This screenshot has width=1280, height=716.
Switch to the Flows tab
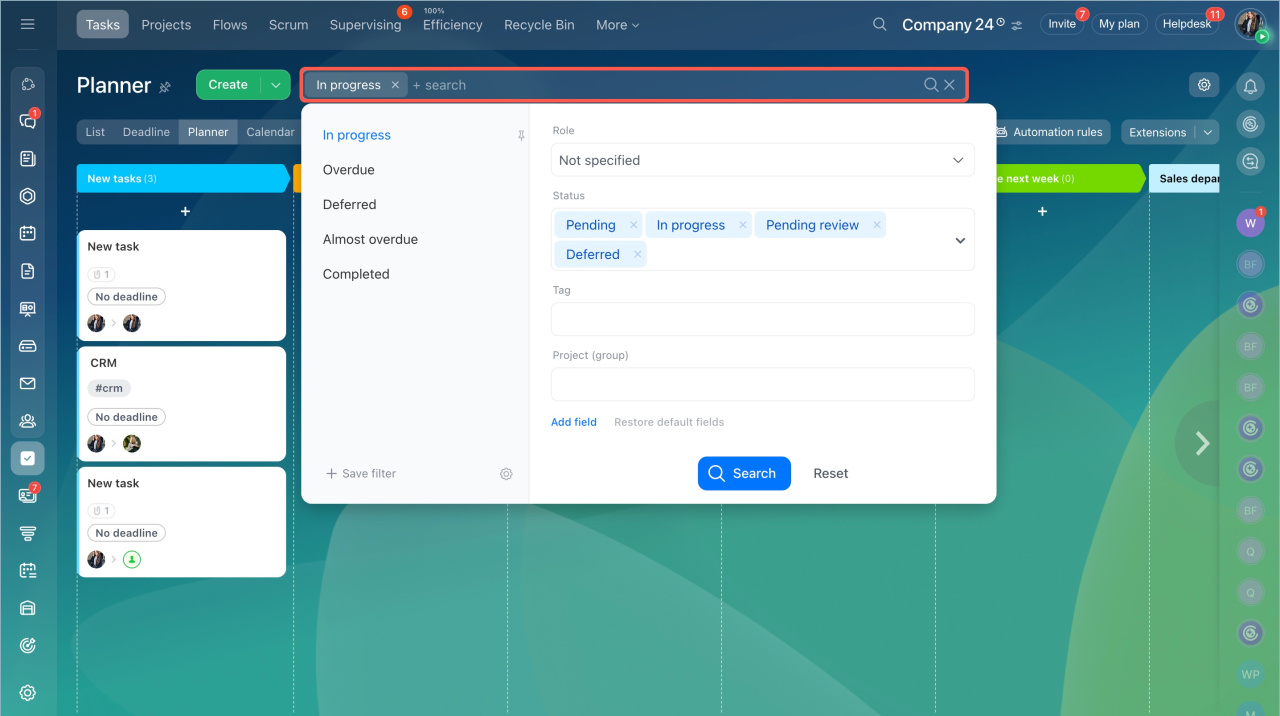(x=230, y=25)
